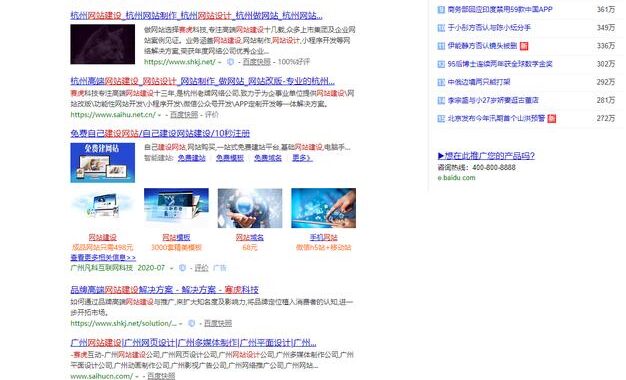This screenshot has width=626, height=380.
Task: Click 评价 in the 凡科 ad footer
Action: tap(202, 268)
